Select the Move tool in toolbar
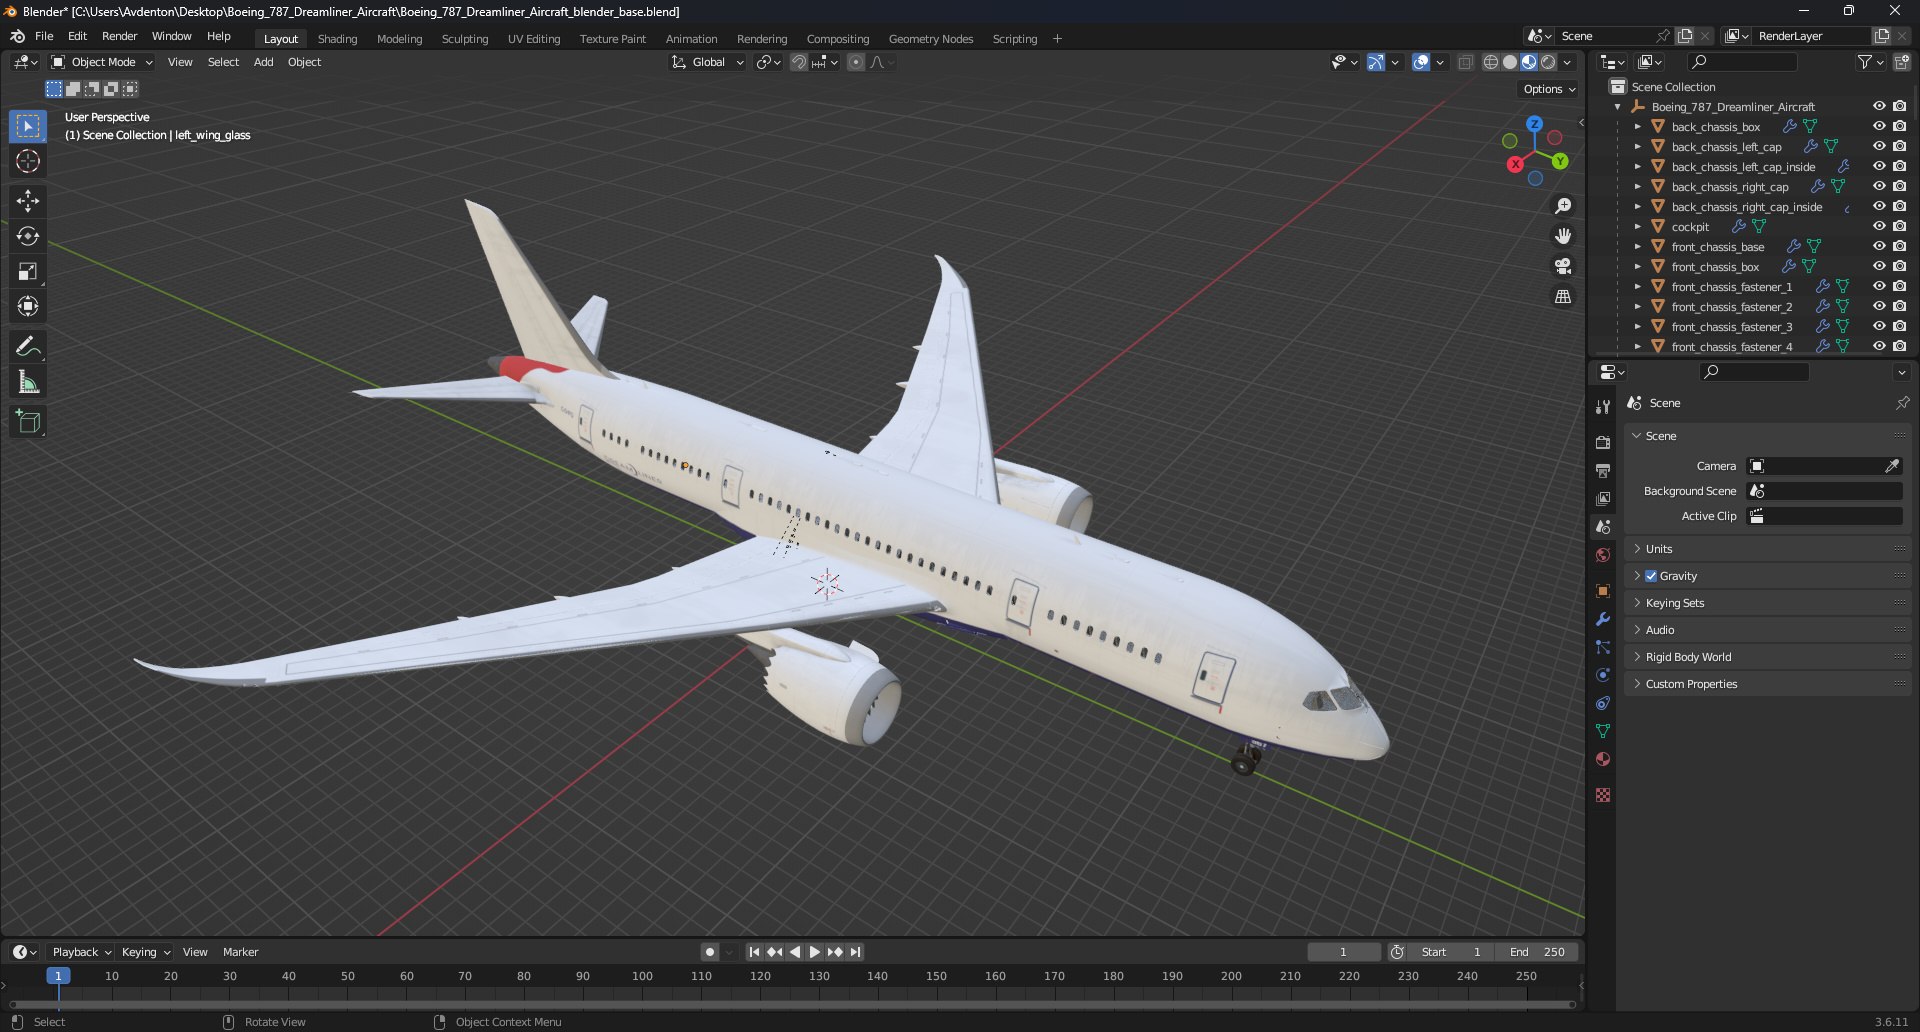 (28, 201)
